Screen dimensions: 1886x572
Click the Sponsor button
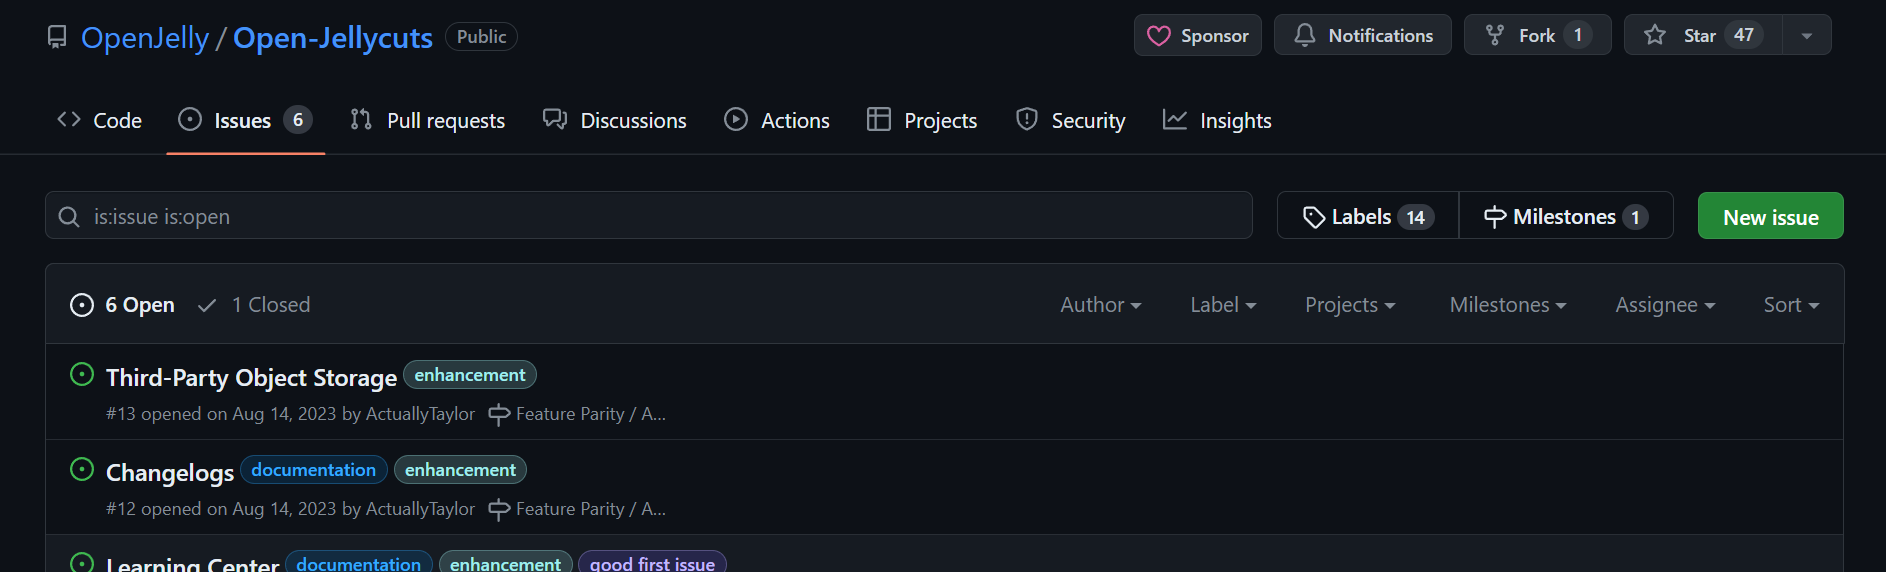point(1197,35)
